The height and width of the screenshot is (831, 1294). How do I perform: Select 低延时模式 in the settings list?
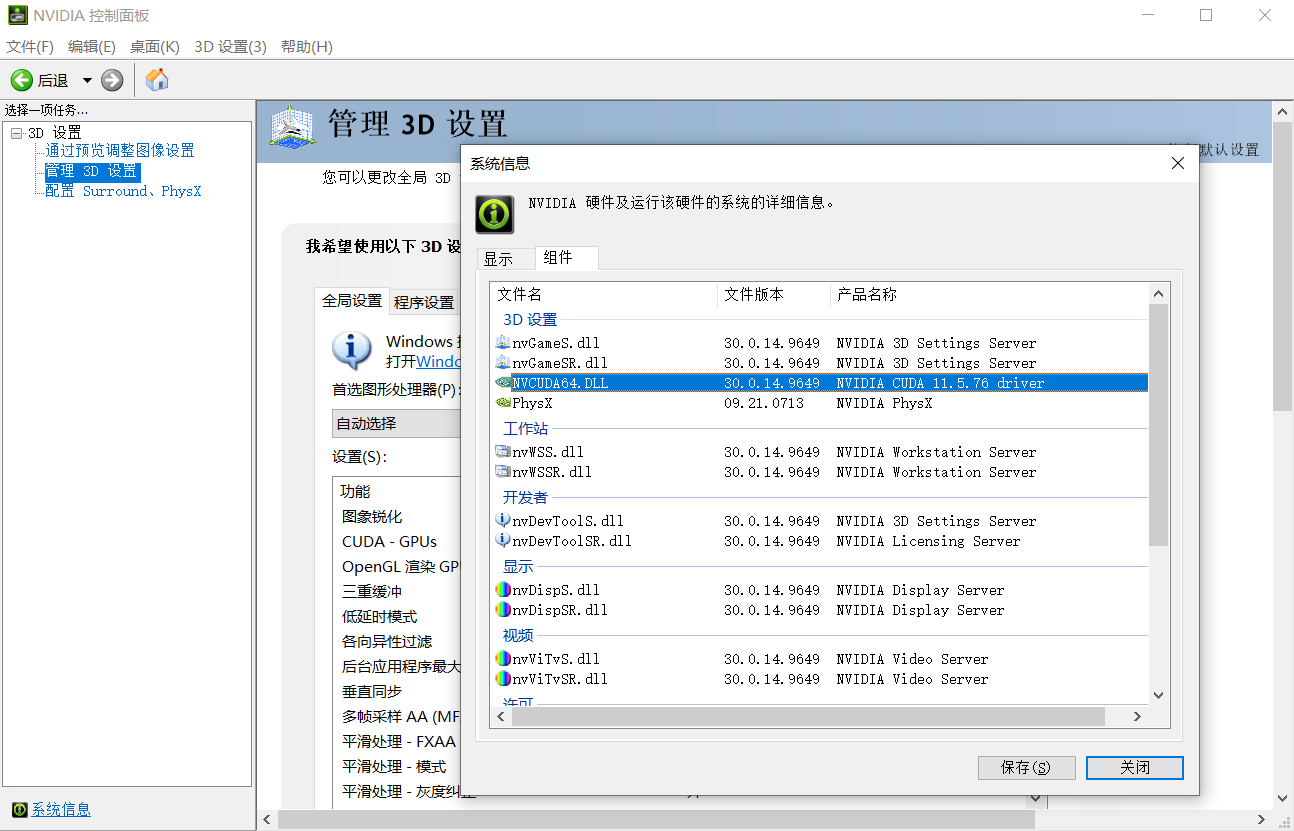click(x=380, y=617)
